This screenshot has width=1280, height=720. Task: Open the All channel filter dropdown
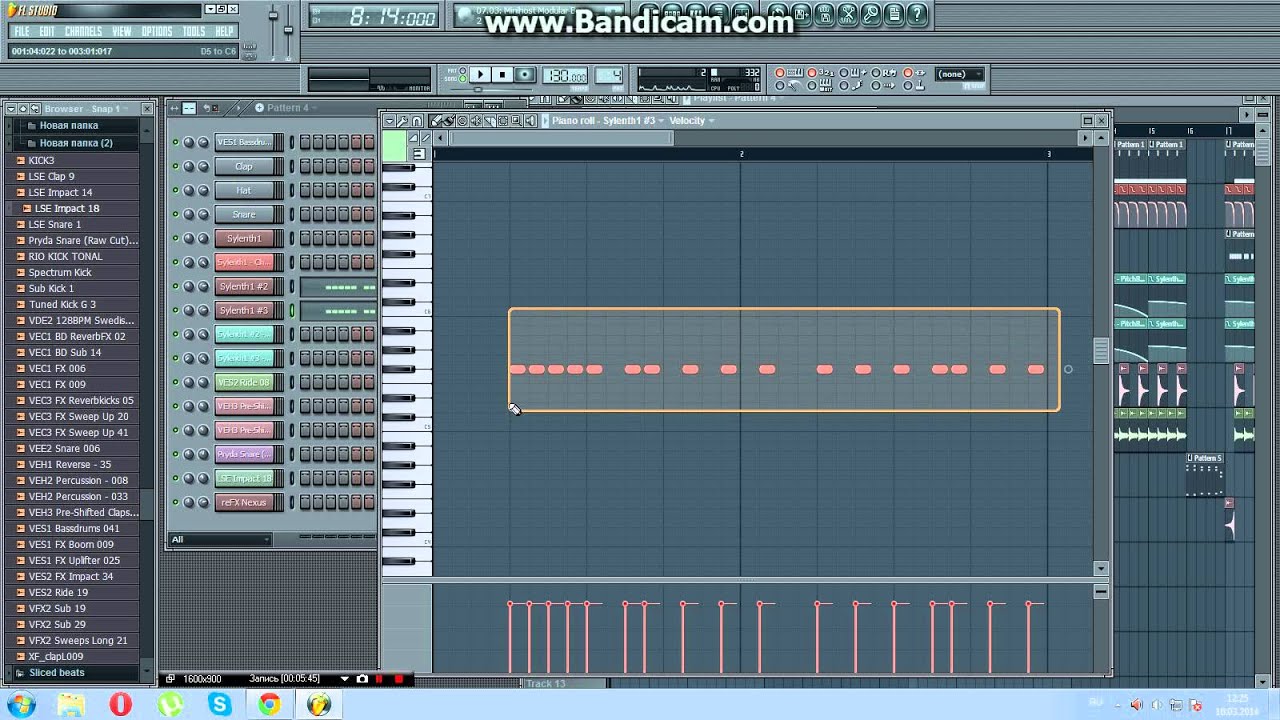(220, 540)
